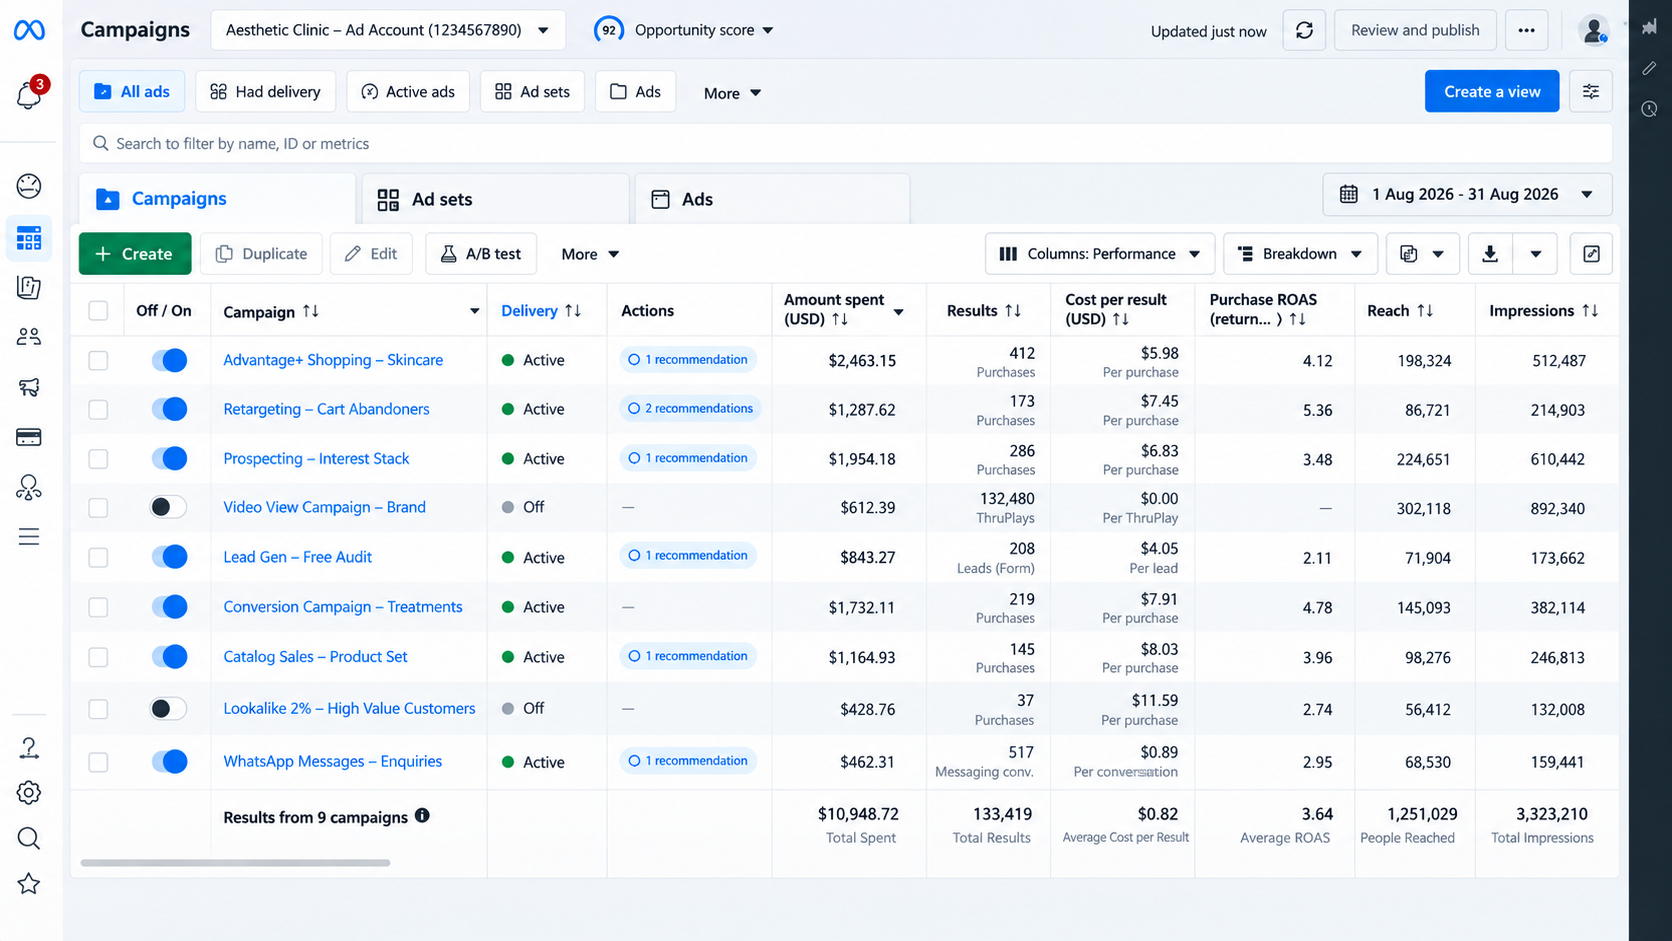Click the export download icon

tap(1490, 254)
